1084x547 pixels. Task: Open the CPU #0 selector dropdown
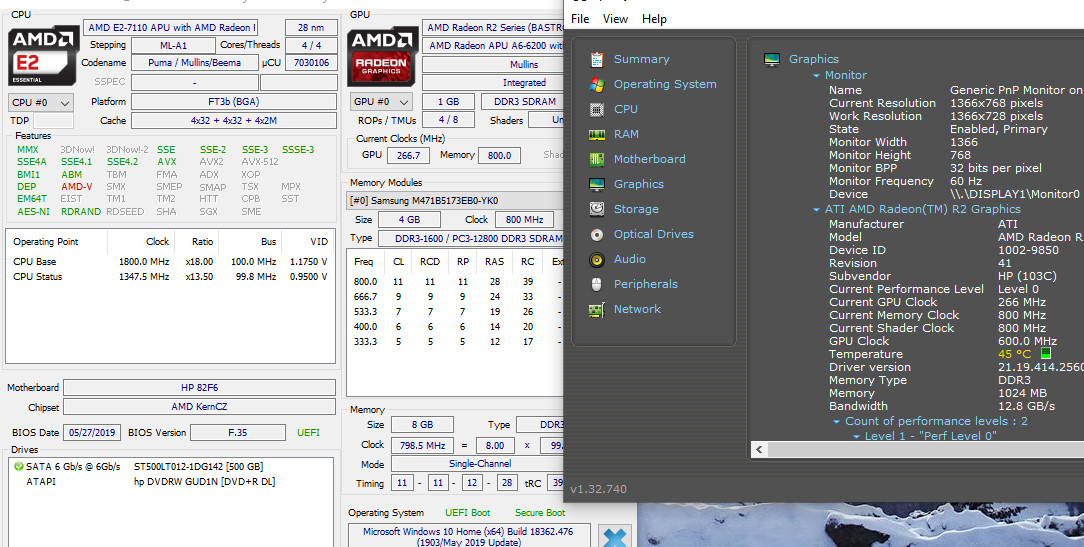tap(41, 102)
